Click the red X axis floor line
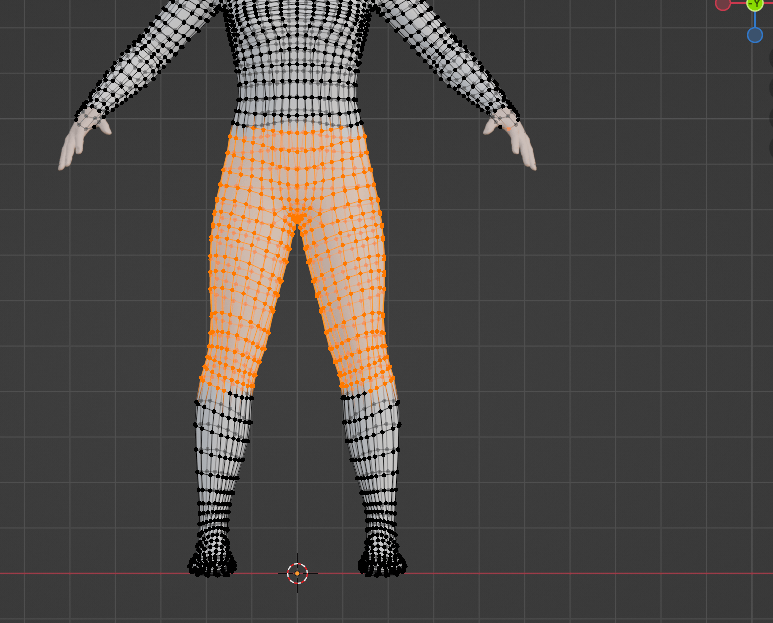Viewport: 773px width, 623px height. [x=600, y=574]
